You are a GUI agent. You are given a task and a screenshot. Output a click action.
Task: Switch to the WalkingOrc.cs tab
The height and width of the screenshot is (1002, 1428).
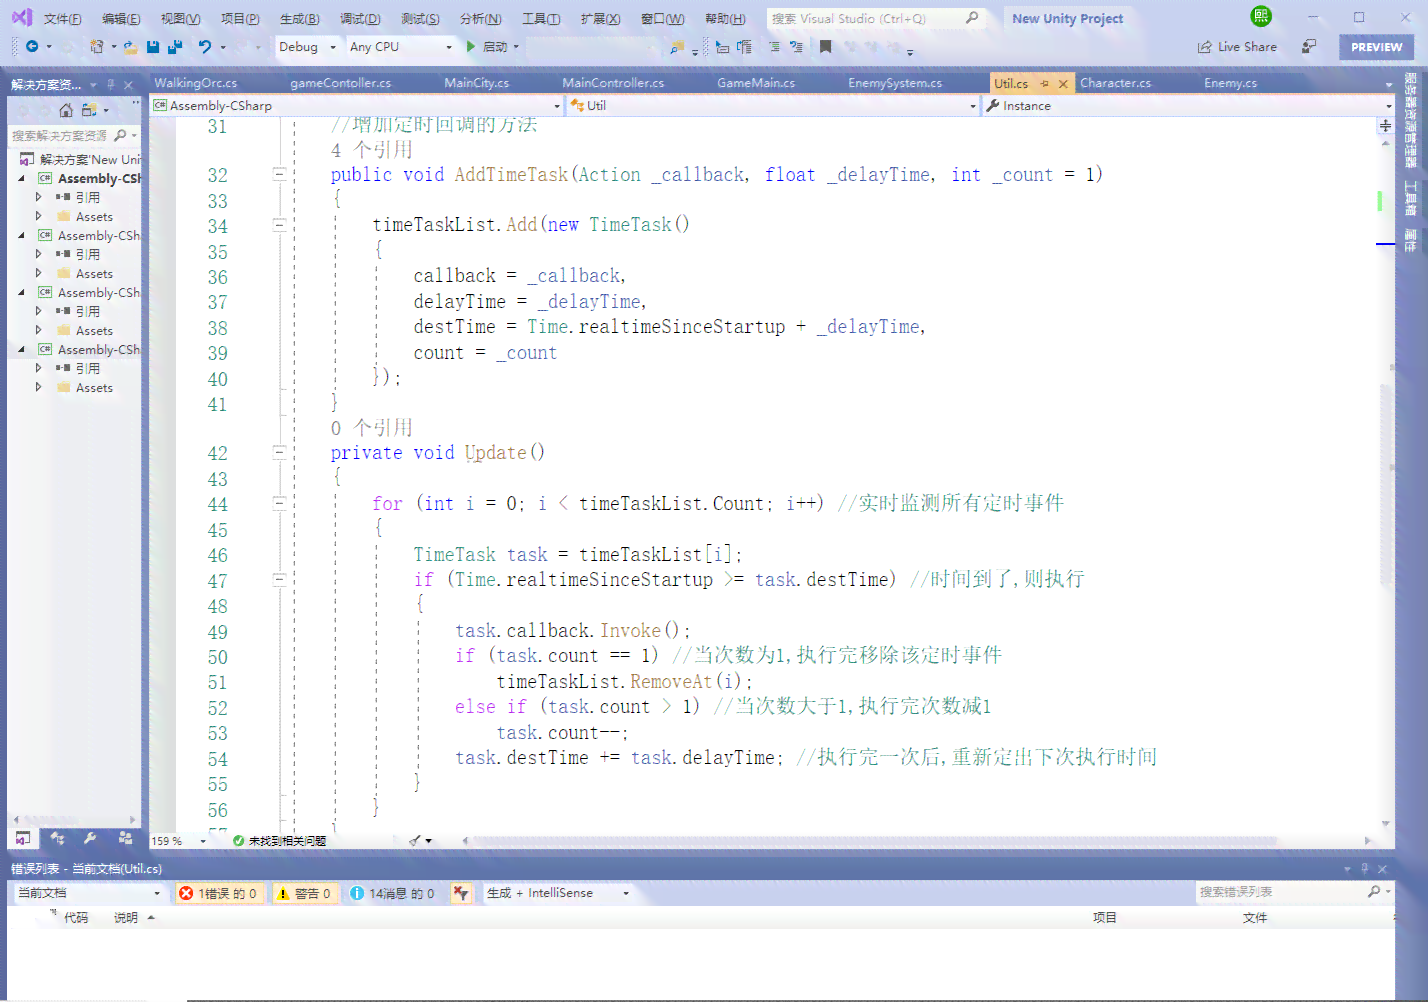196,83
